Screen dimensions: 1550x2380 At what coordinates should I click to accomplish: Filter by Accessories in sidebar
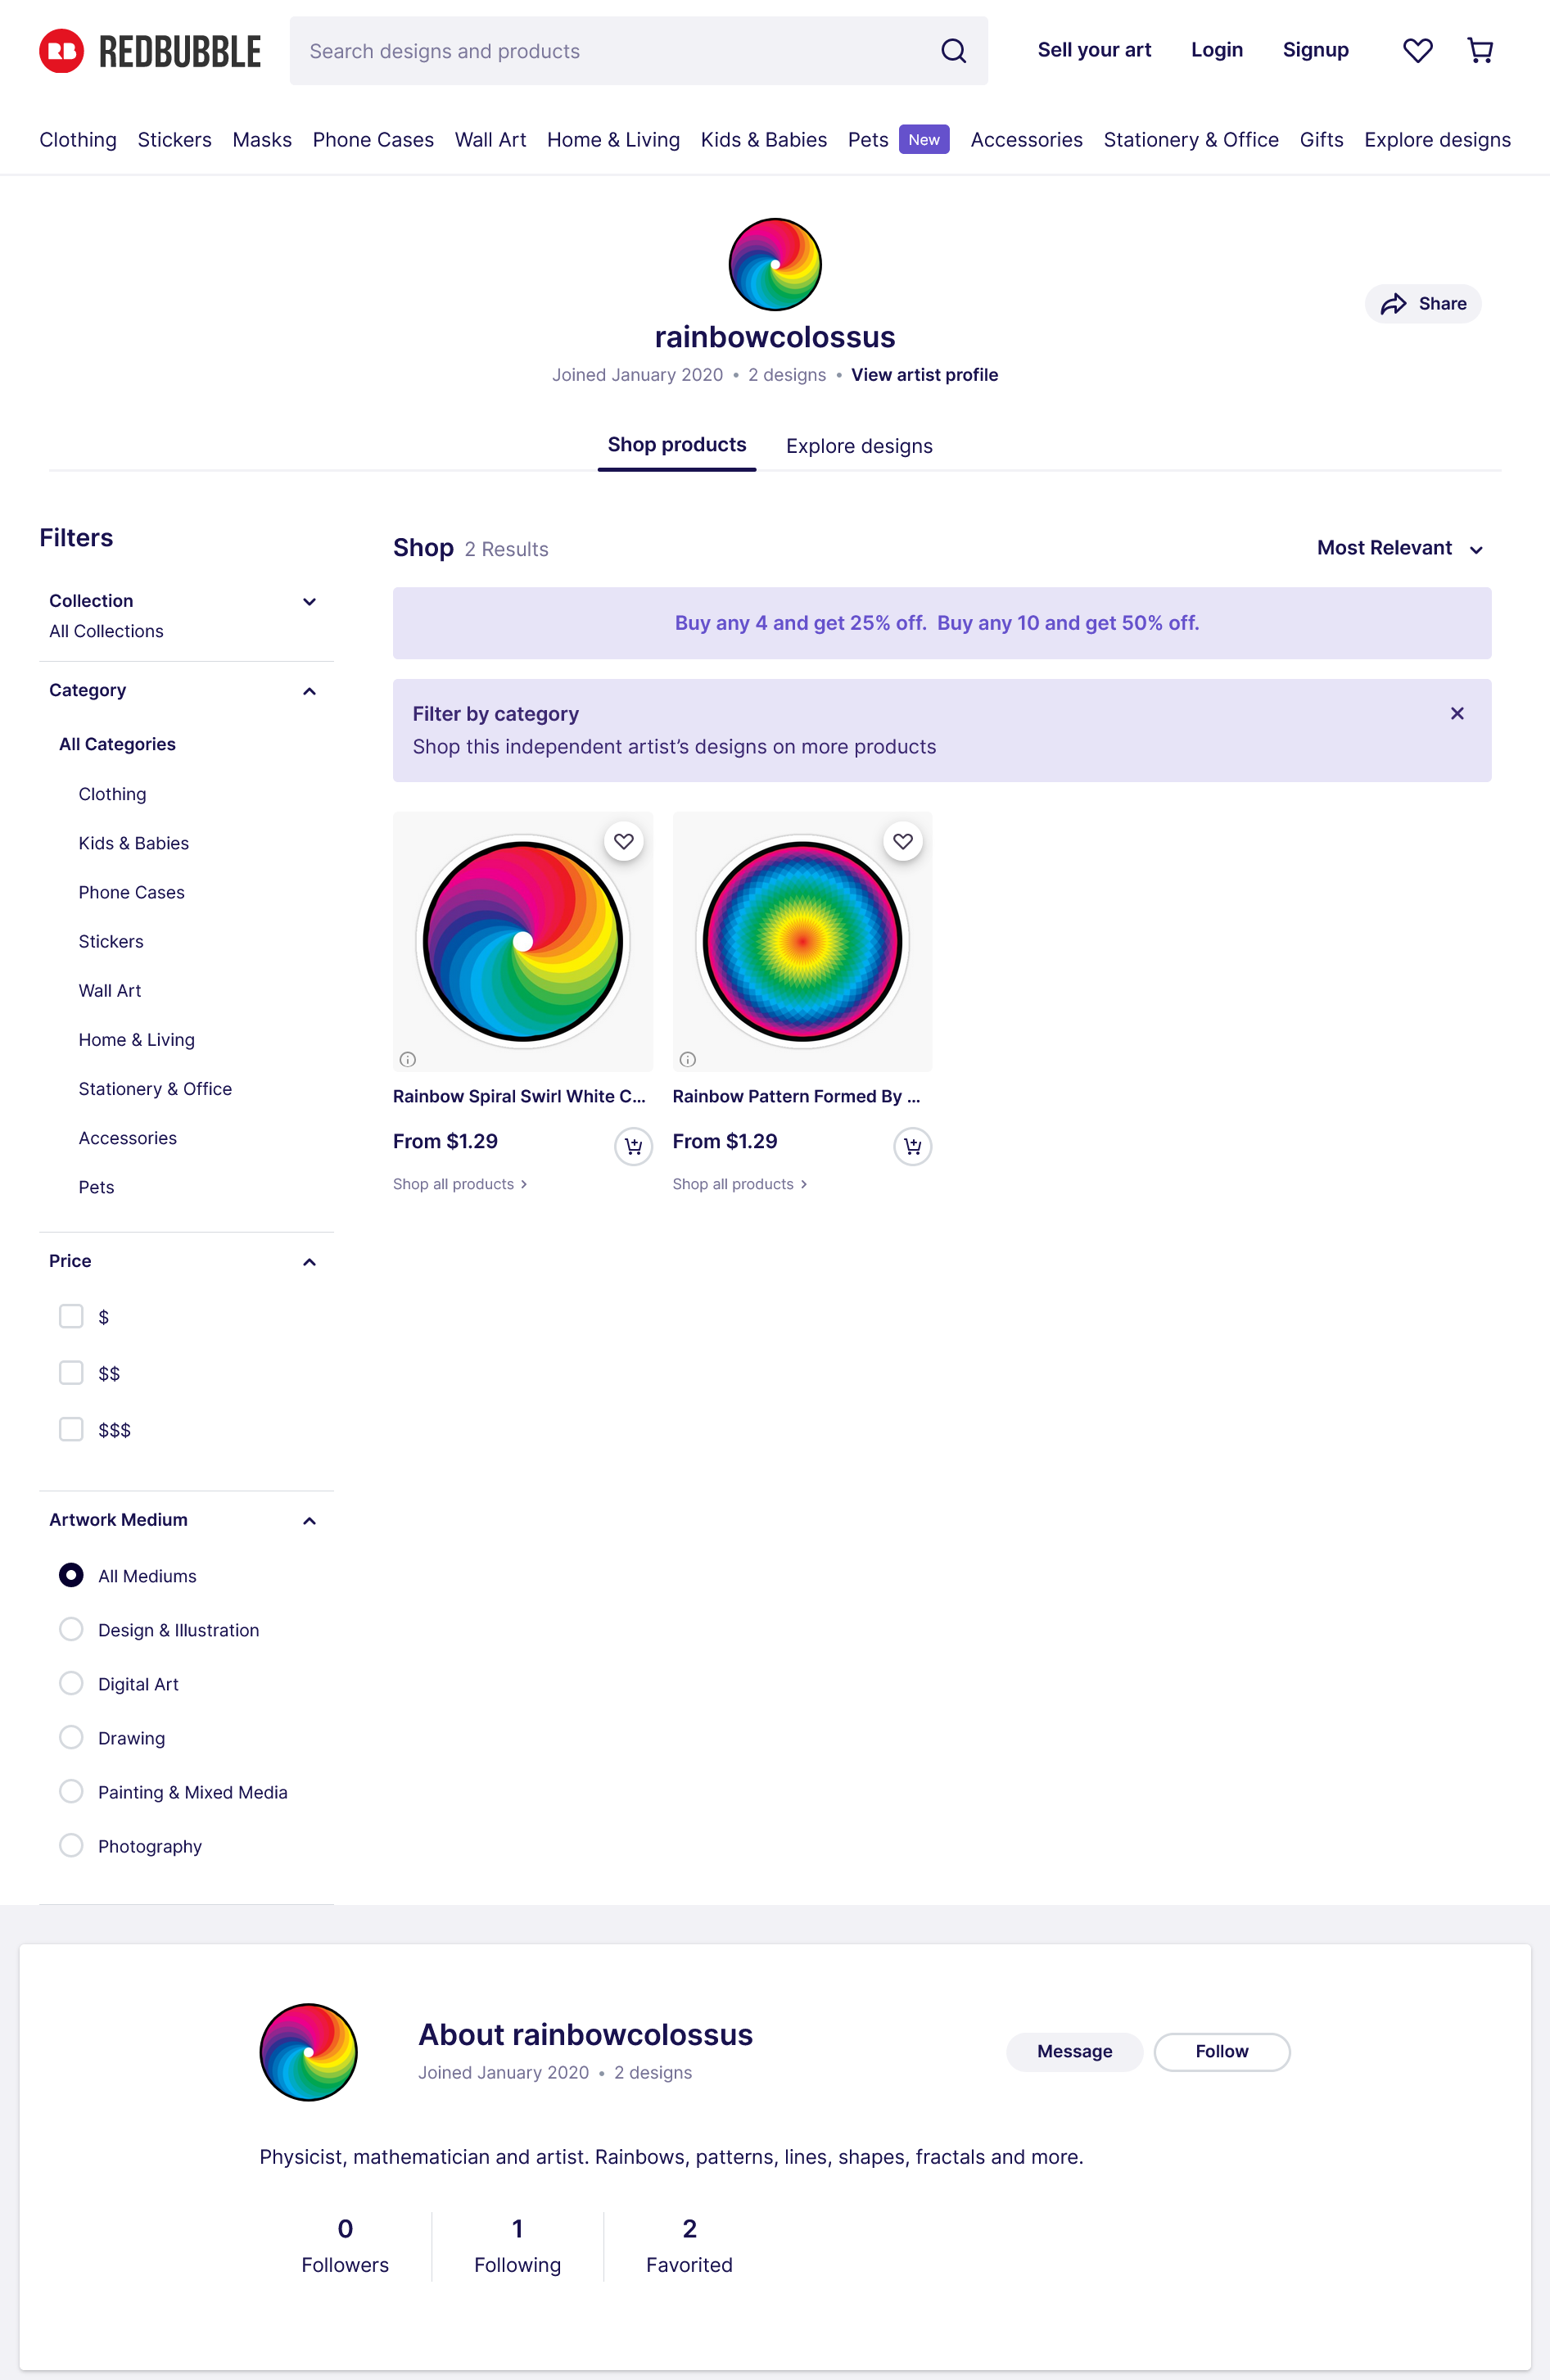pos(128,1138)
